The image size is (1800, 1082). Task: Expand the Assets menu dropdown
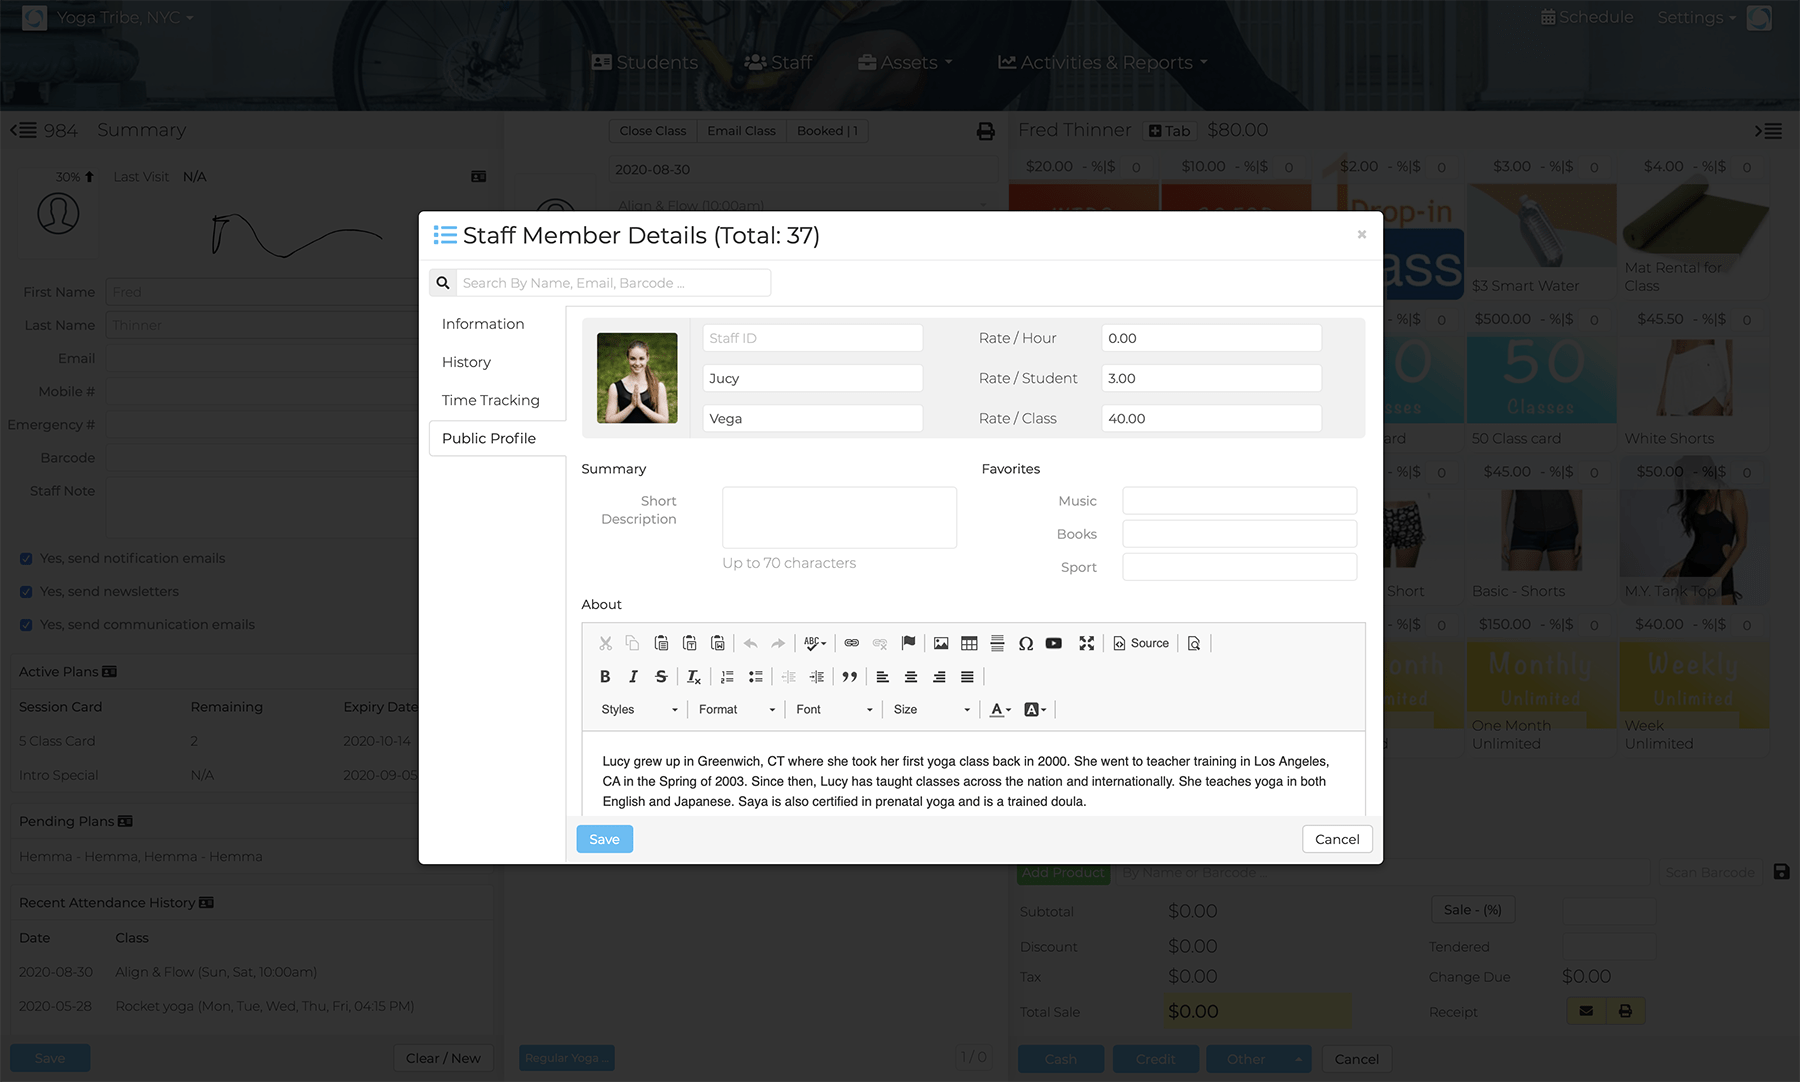(x=905, y=62)
